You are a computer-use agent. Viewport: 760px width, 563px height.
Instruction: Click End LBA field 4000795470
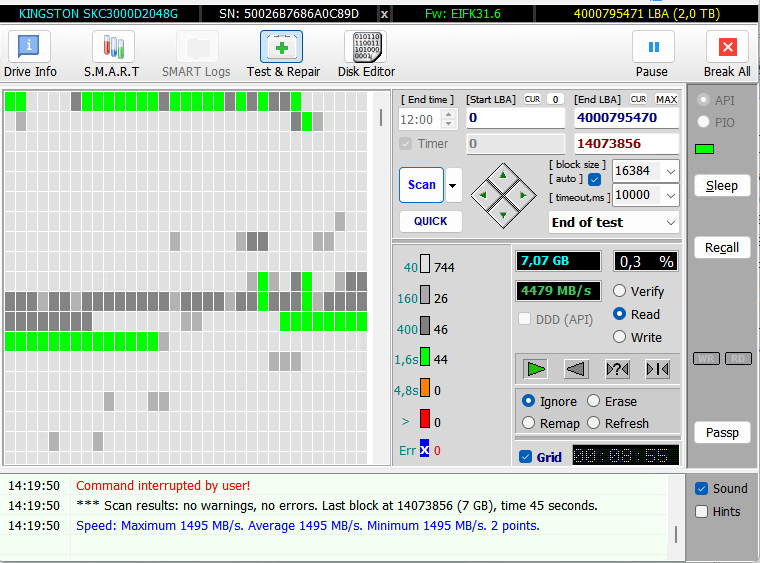tap(626, 118)
